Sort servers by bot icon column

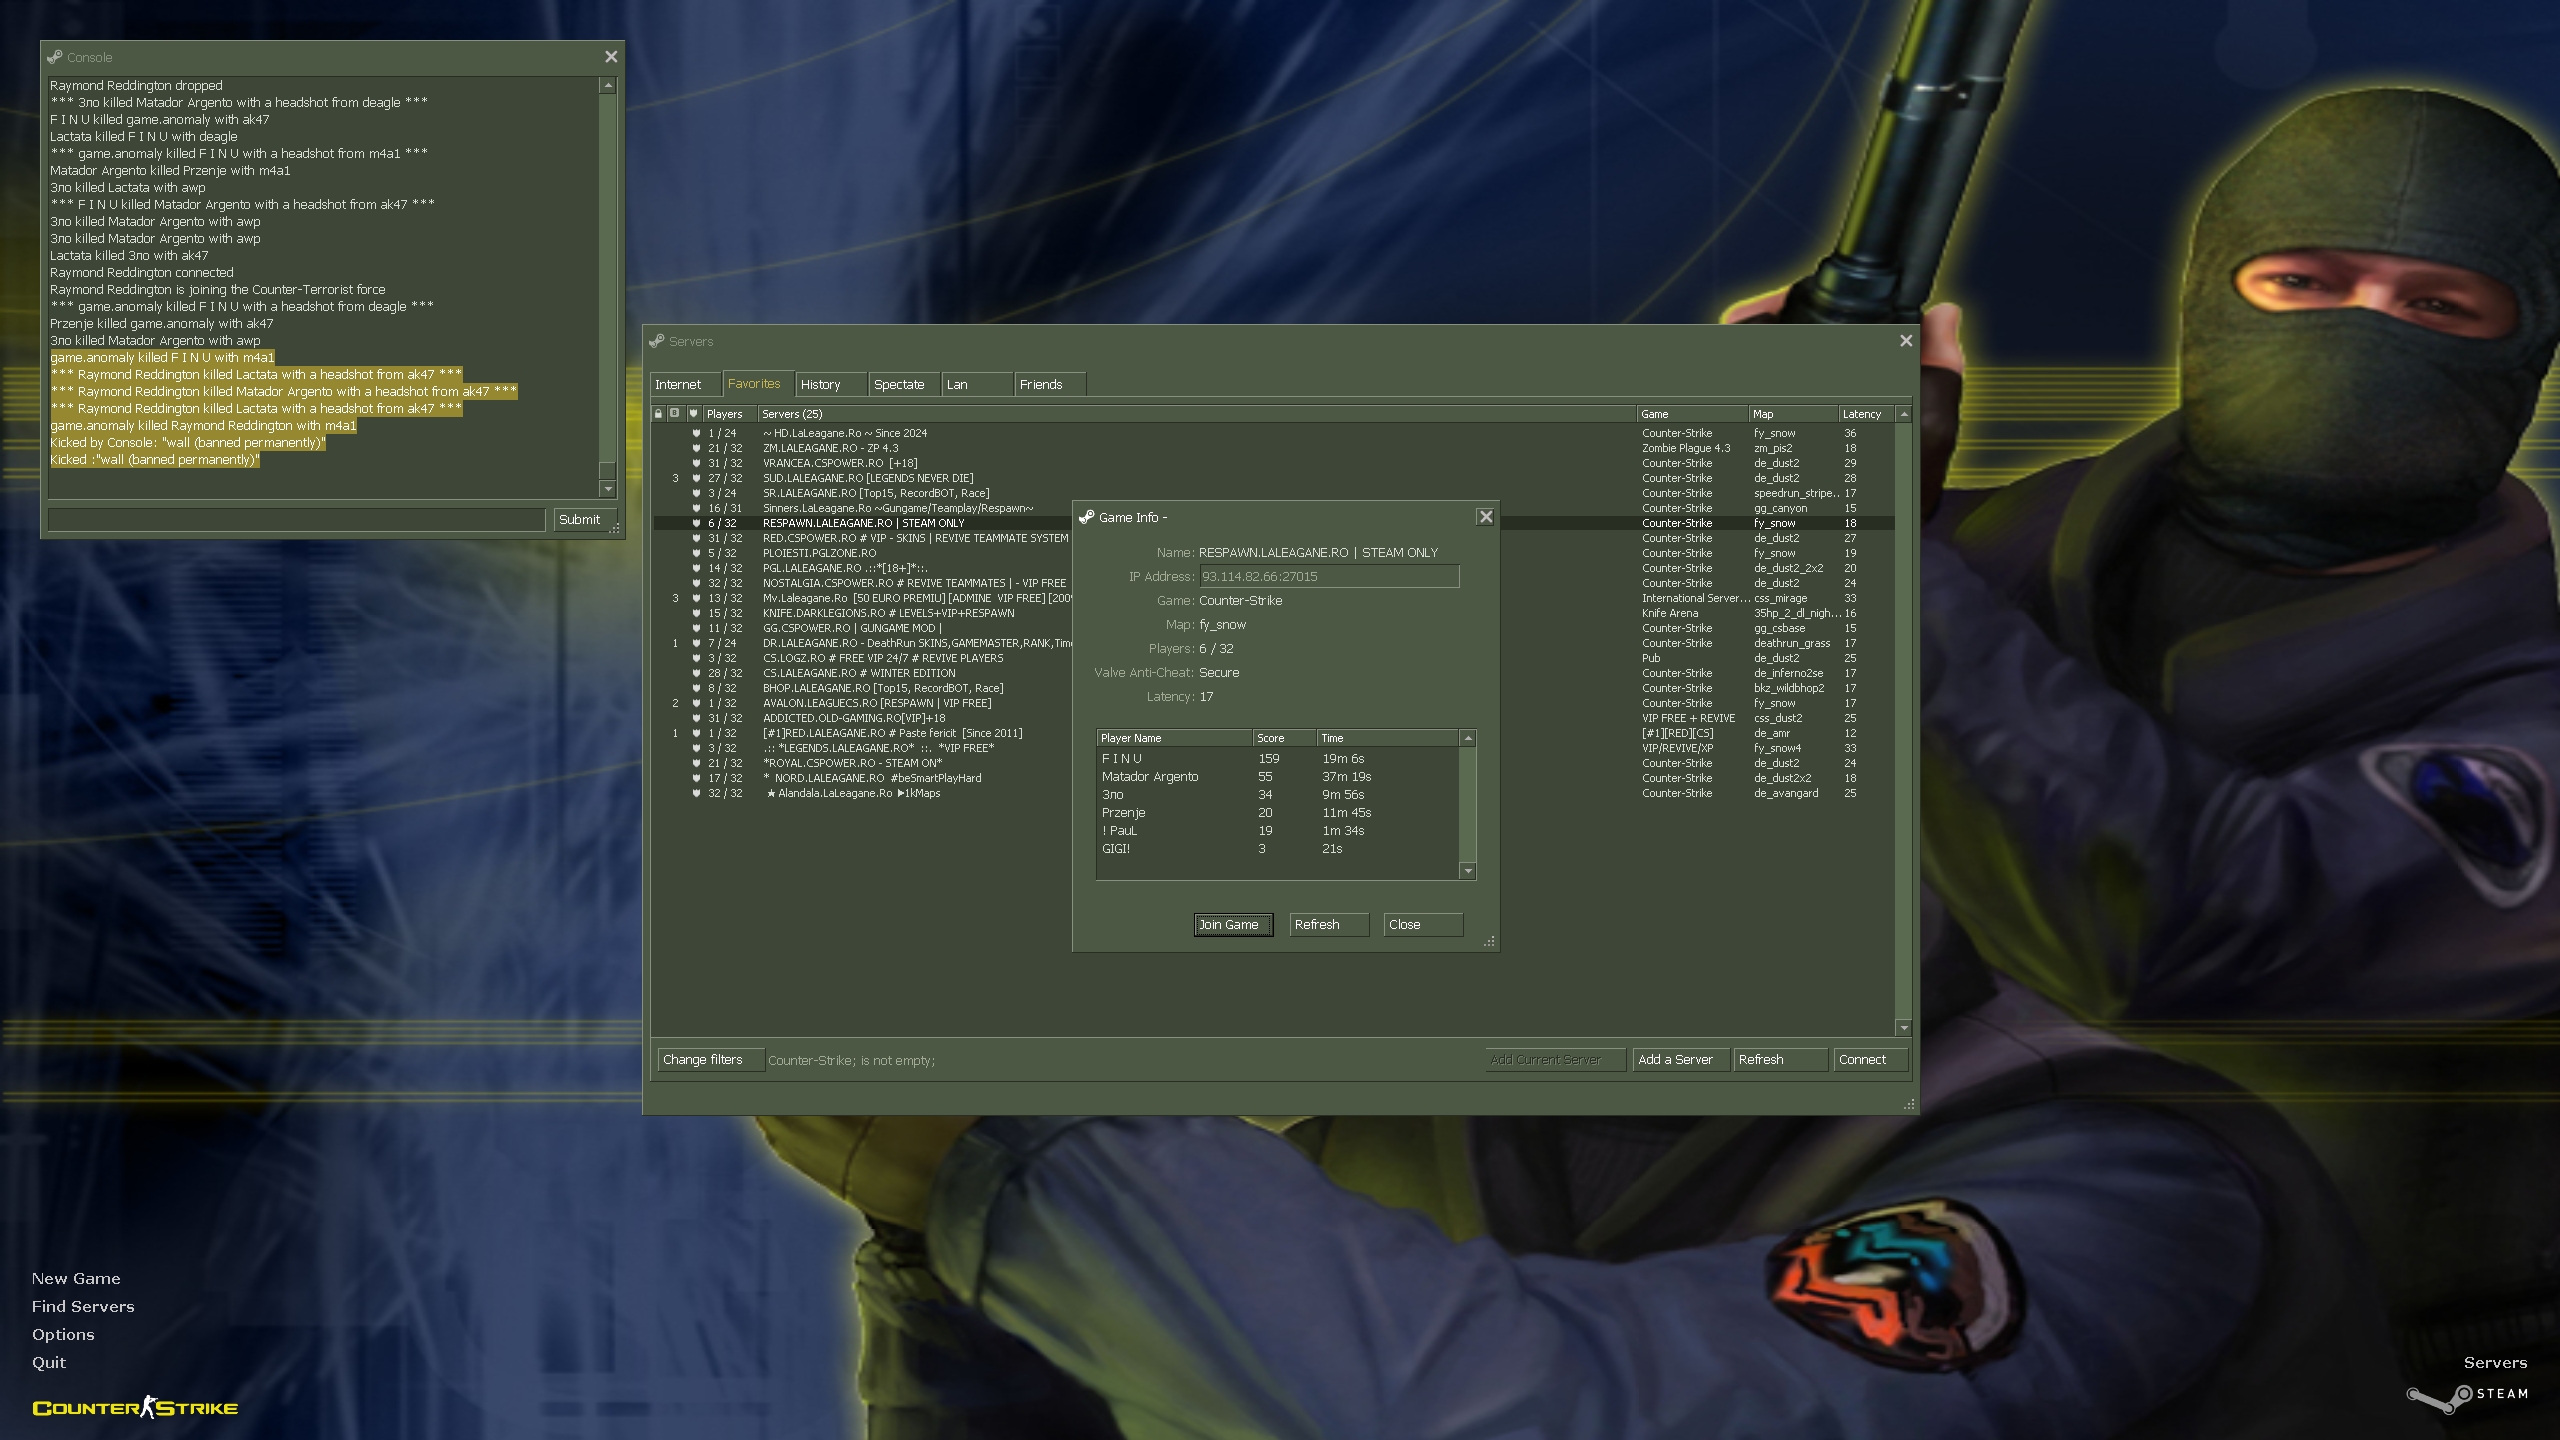click(x=675, y=413)
